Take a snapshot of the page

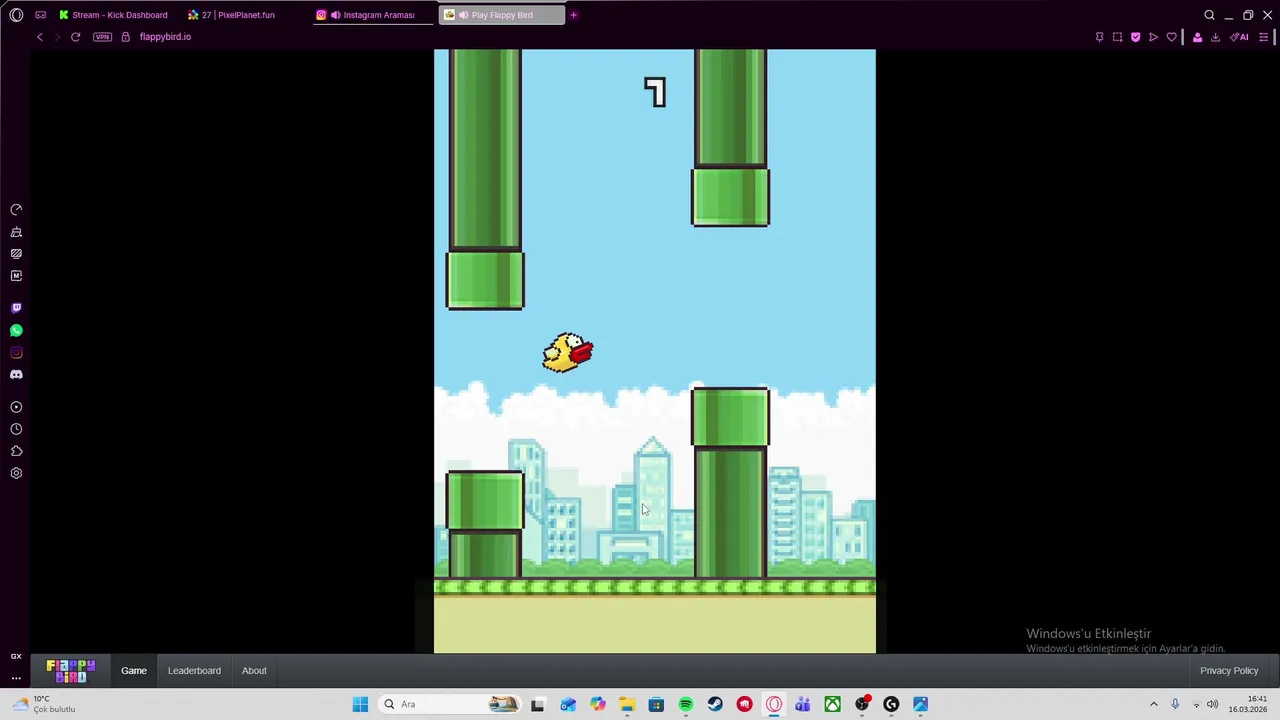[x=1117, y=37]
